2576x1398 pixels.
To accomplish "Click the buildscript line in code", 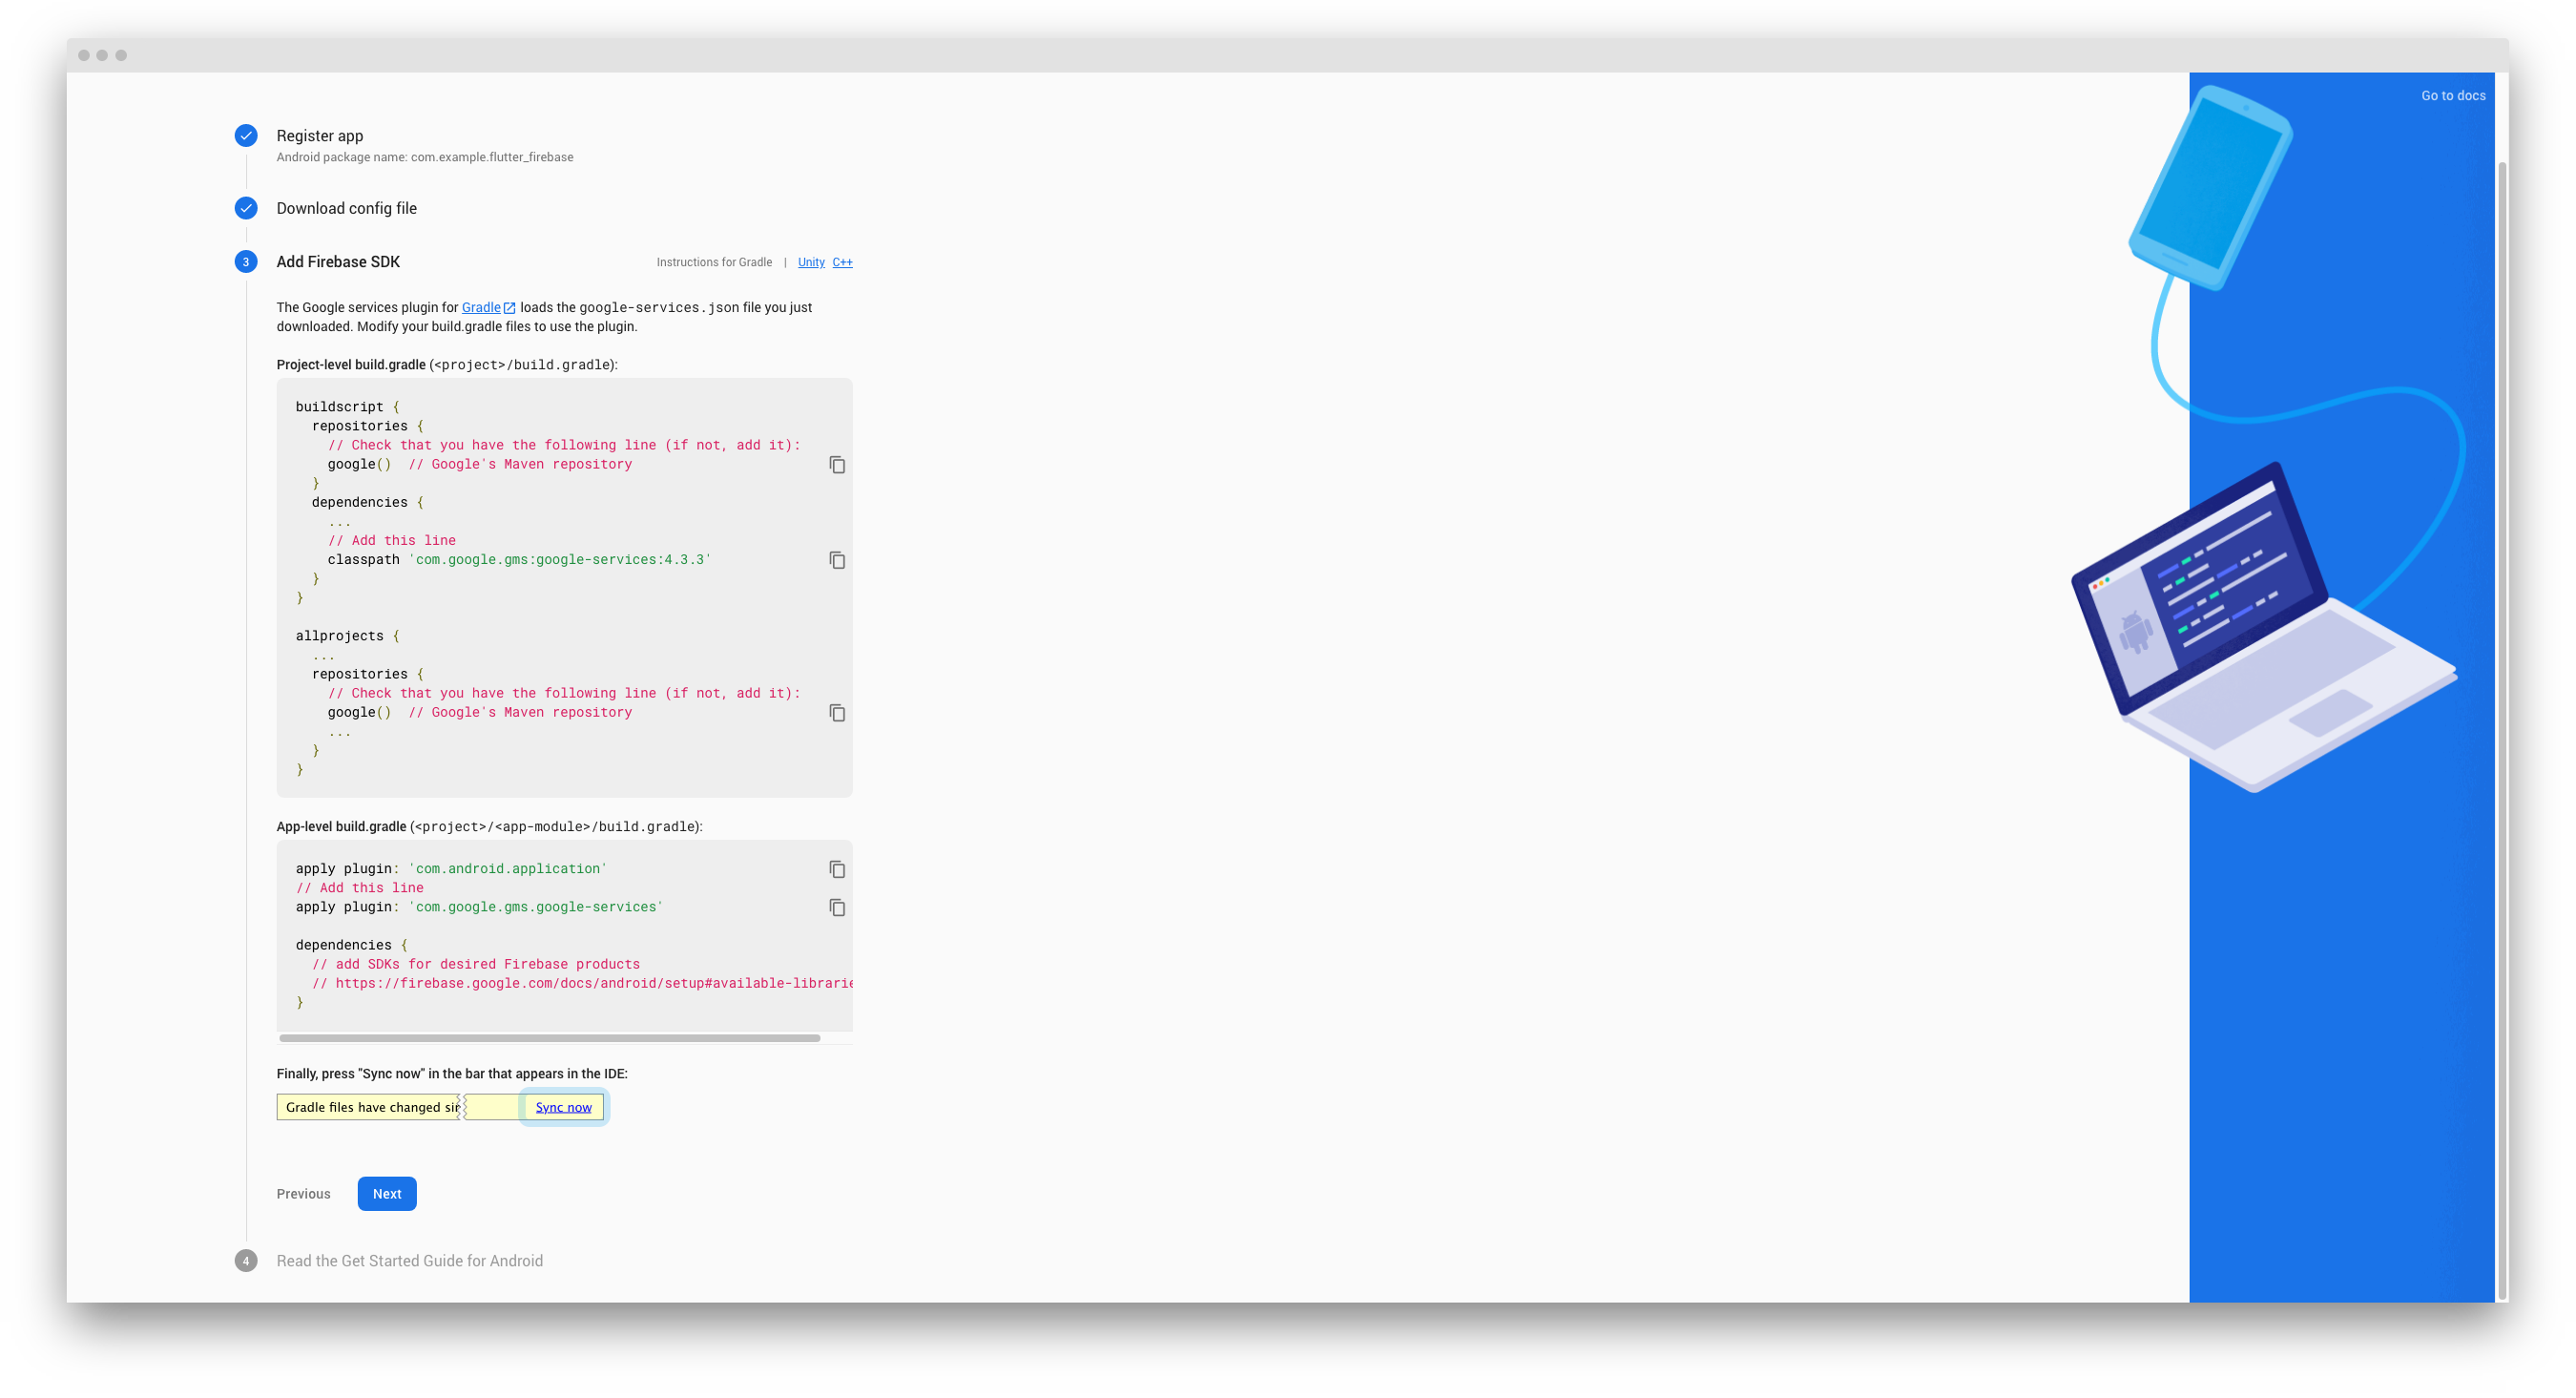I will pos(347,407).
